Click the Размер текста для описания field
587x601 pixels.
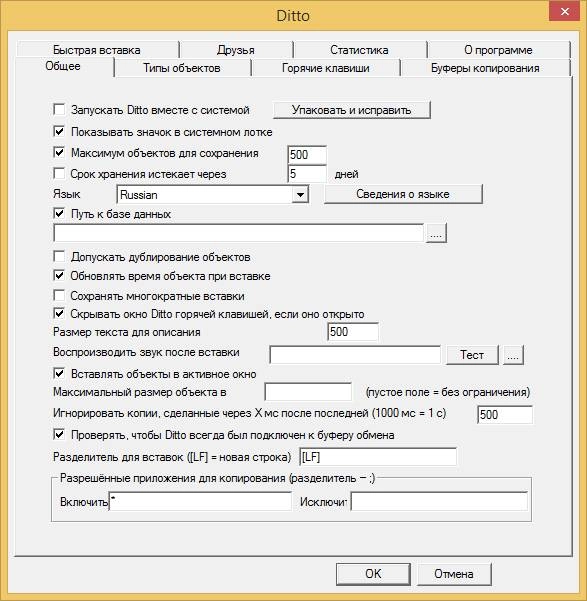353,332
